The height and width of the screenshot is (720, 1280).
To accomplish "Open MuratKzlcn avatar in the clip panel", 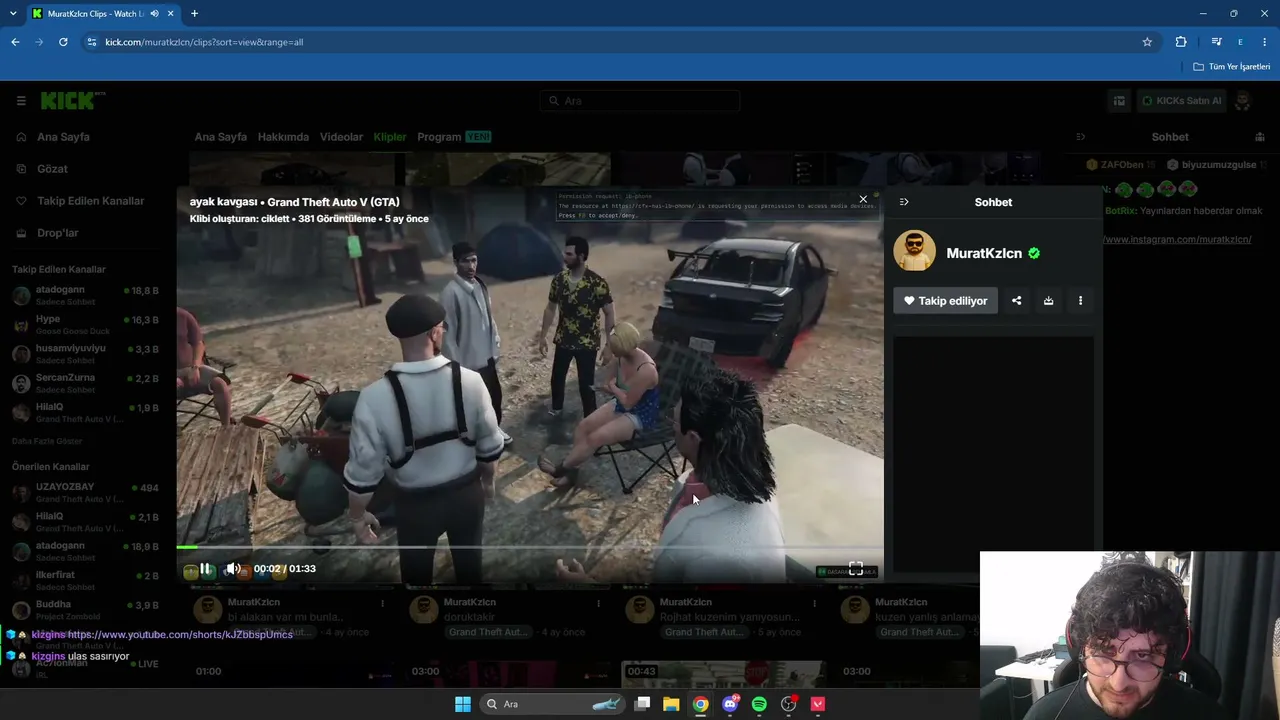I will (914, 252).
